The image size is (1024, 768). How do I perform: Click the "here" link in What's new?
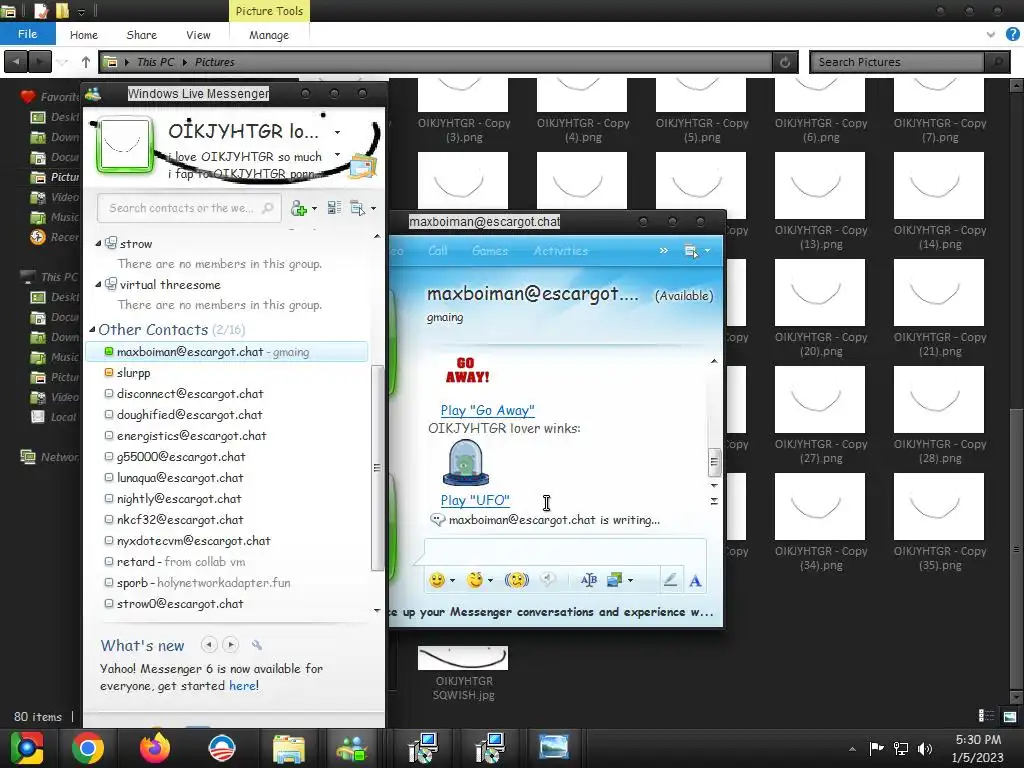point(243,686)
